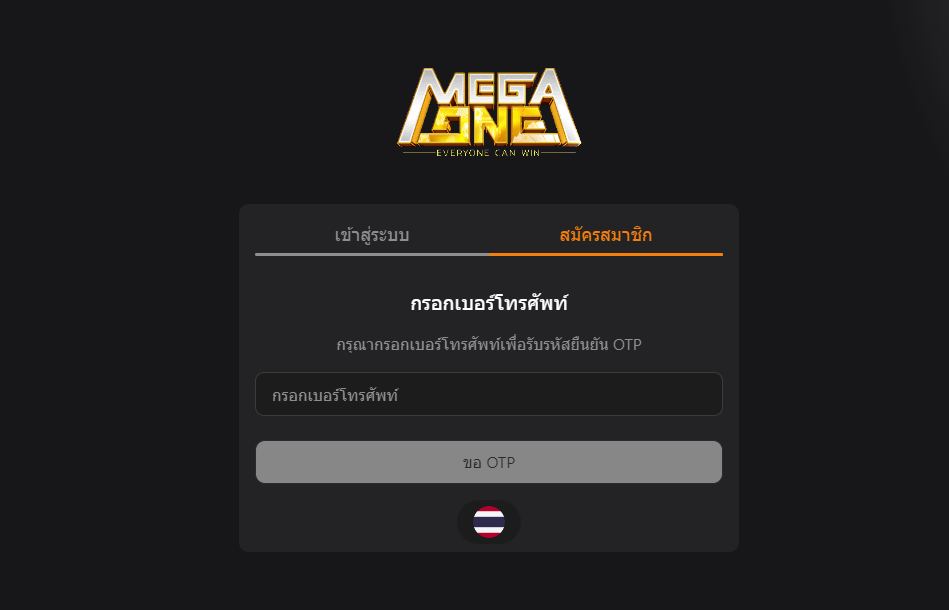Click the ขอ OTP button
The width and height of the screenshot is (949, 610).
[489, 462]
